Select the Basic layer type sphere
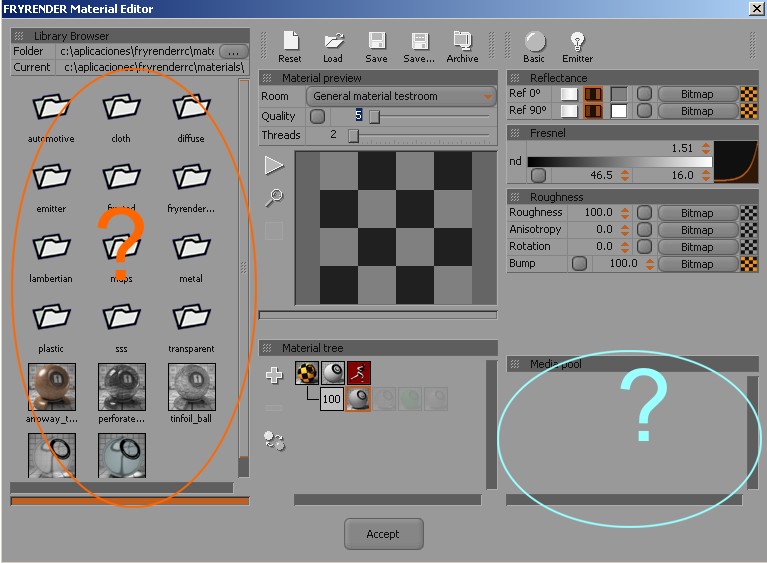The height and width of the screenshot is (563, 767). tap(535, 42)
